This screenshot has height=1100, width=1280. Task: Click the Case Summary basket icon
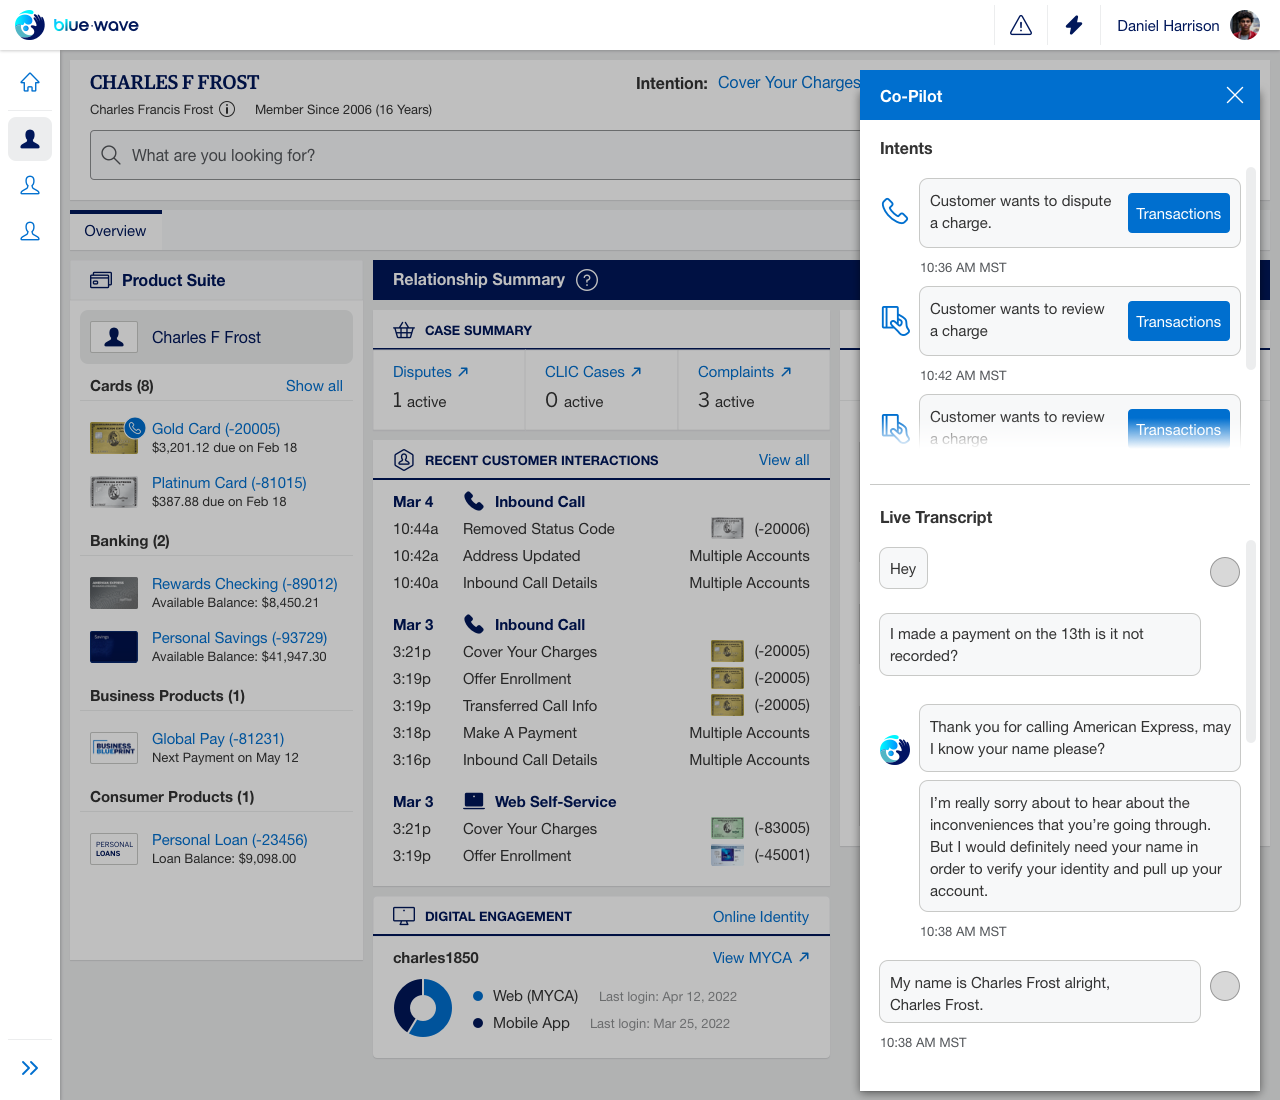[404, 330]
